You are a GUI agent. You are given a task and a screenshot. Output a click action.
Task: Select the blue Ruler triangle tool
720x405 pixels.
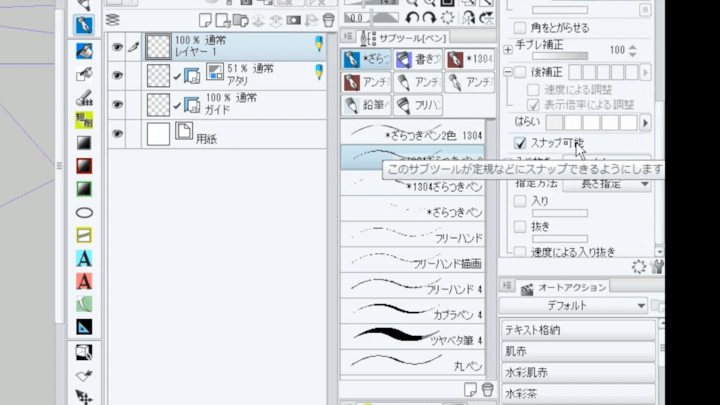tap(84, 327)
